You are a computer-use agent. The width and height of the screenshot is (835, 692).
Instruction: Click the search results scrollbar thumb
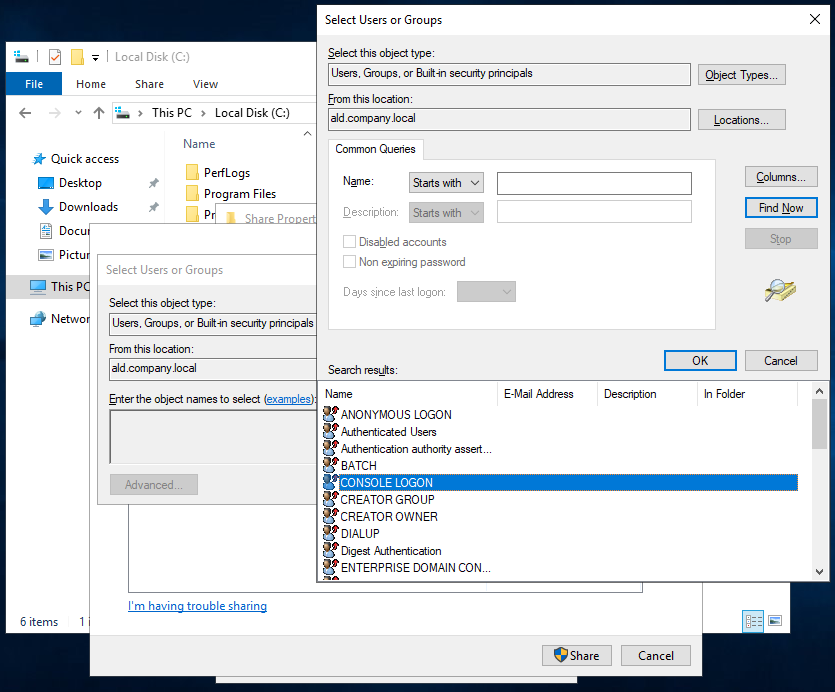pyautogui.click(x=819, y=424)
